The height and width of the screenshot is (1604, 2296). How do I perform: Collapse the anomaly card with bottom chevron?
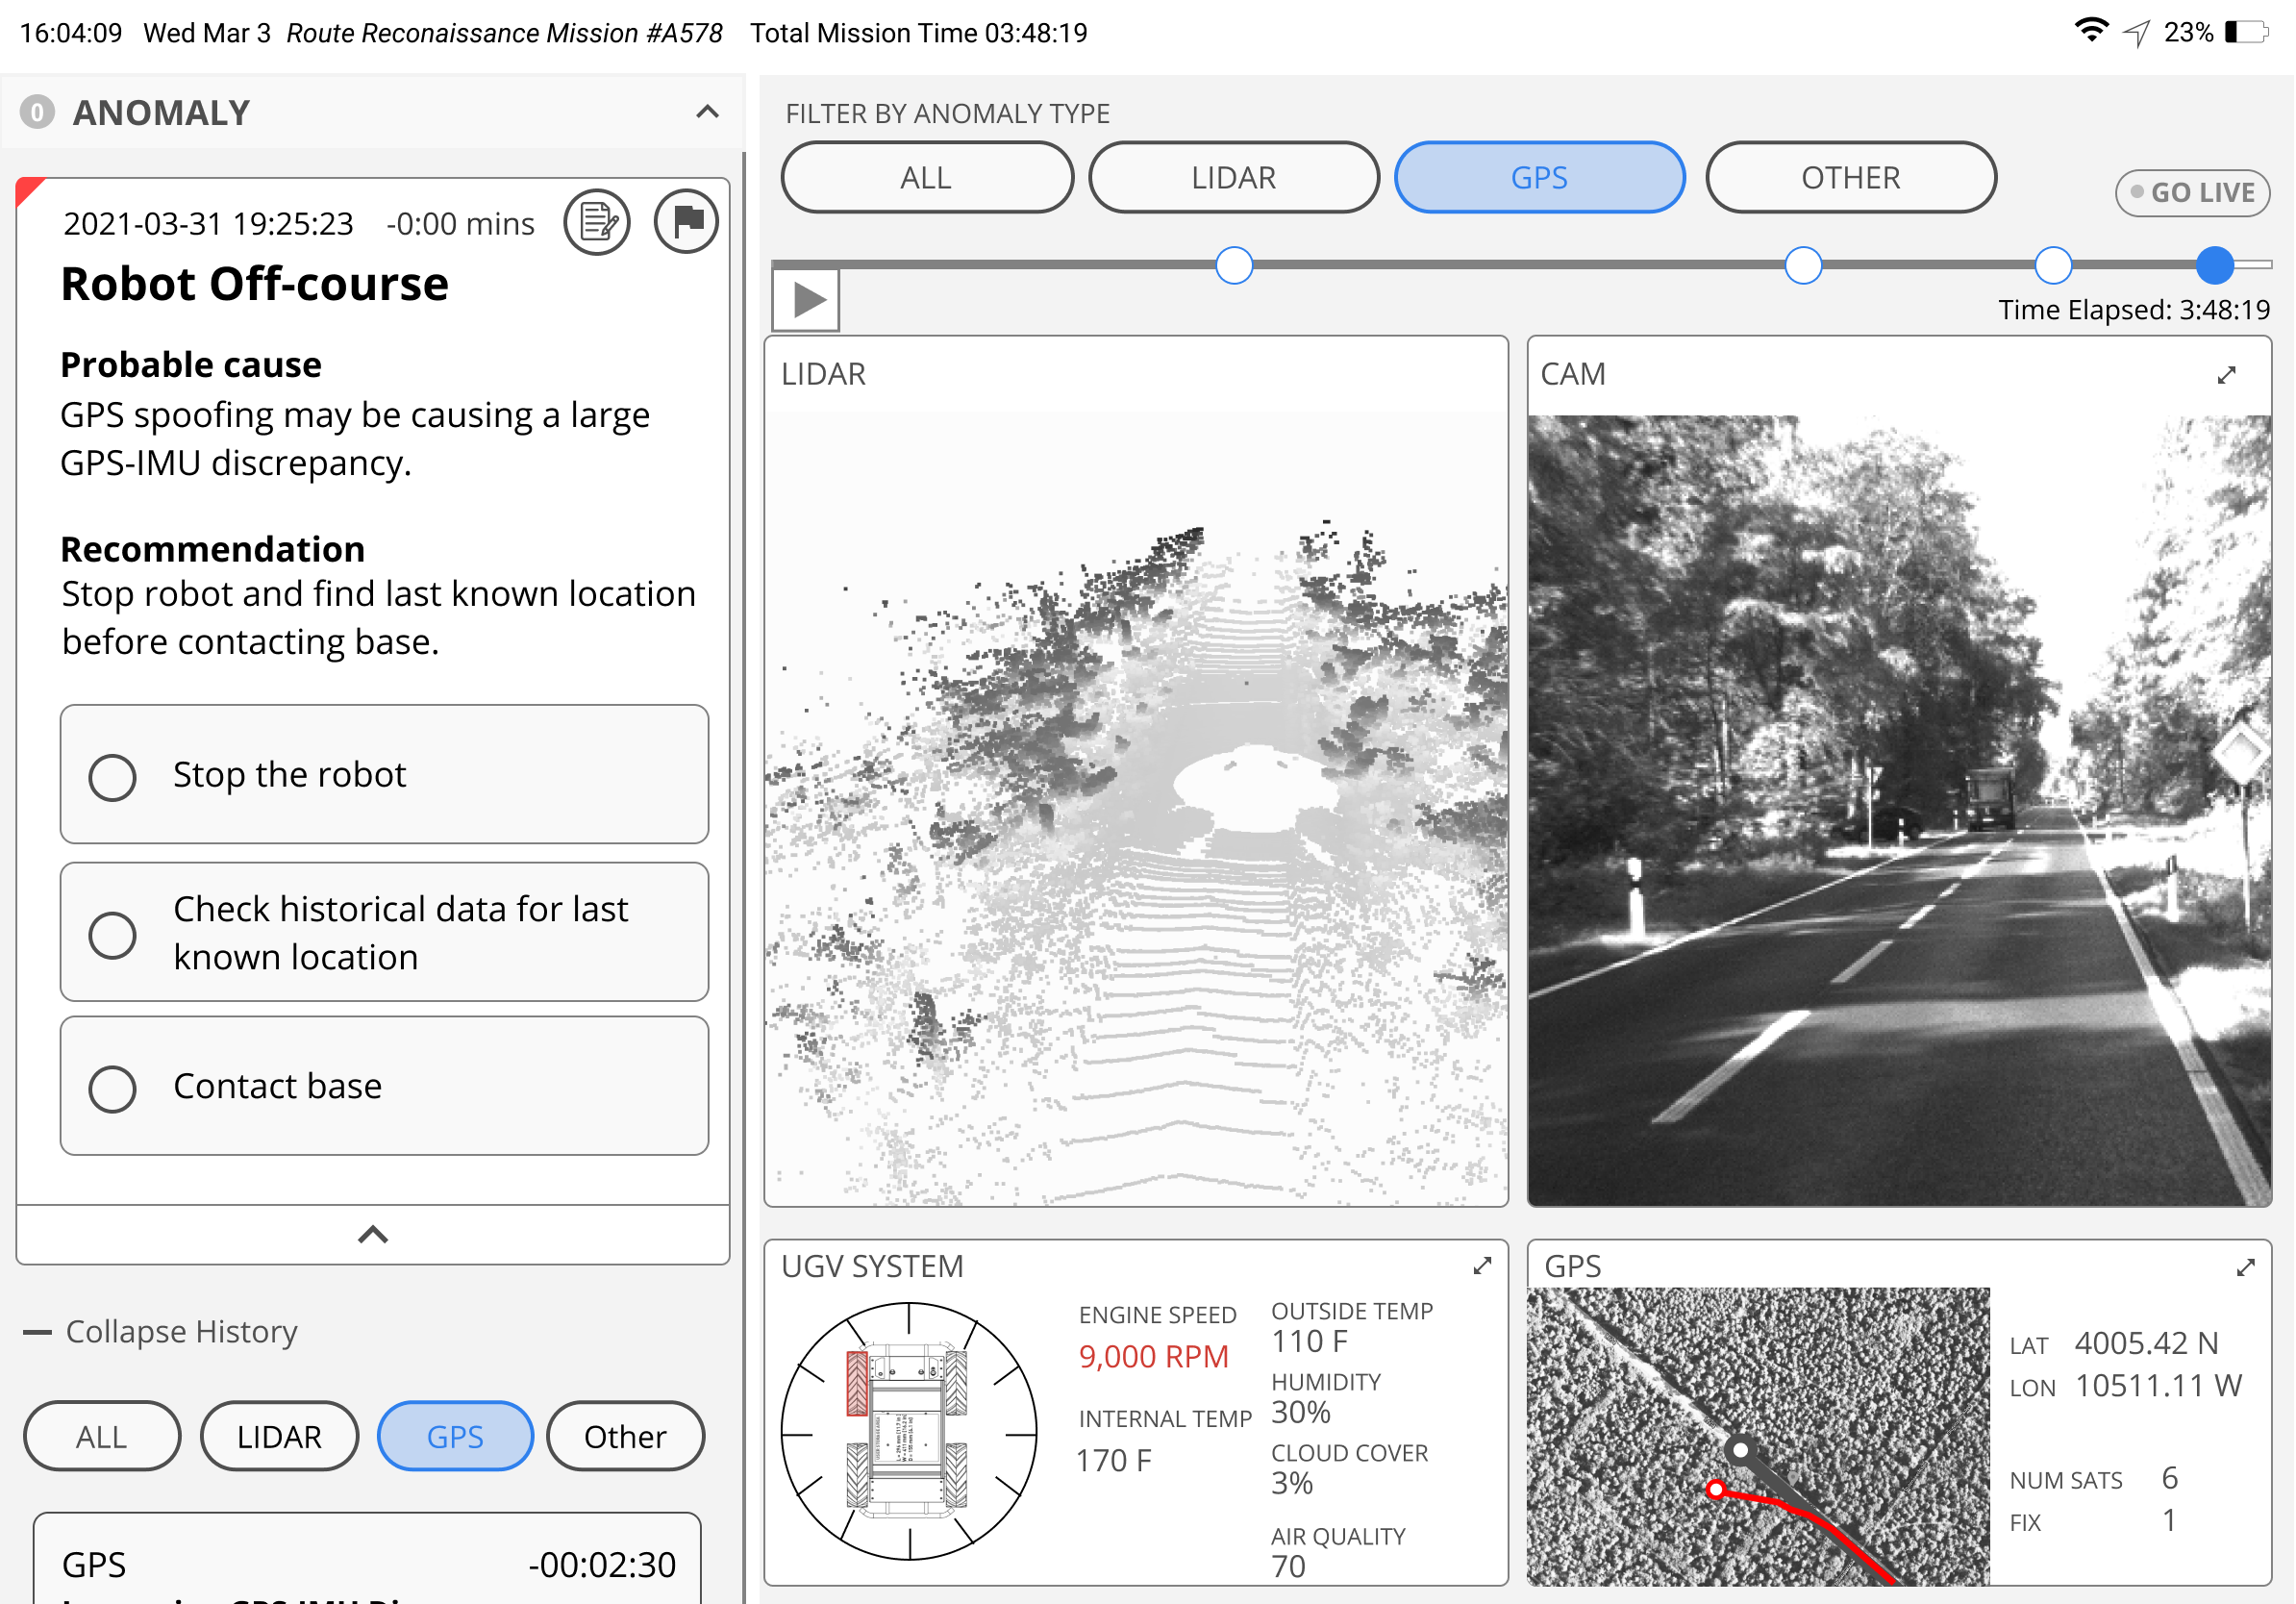[373, 1235]
